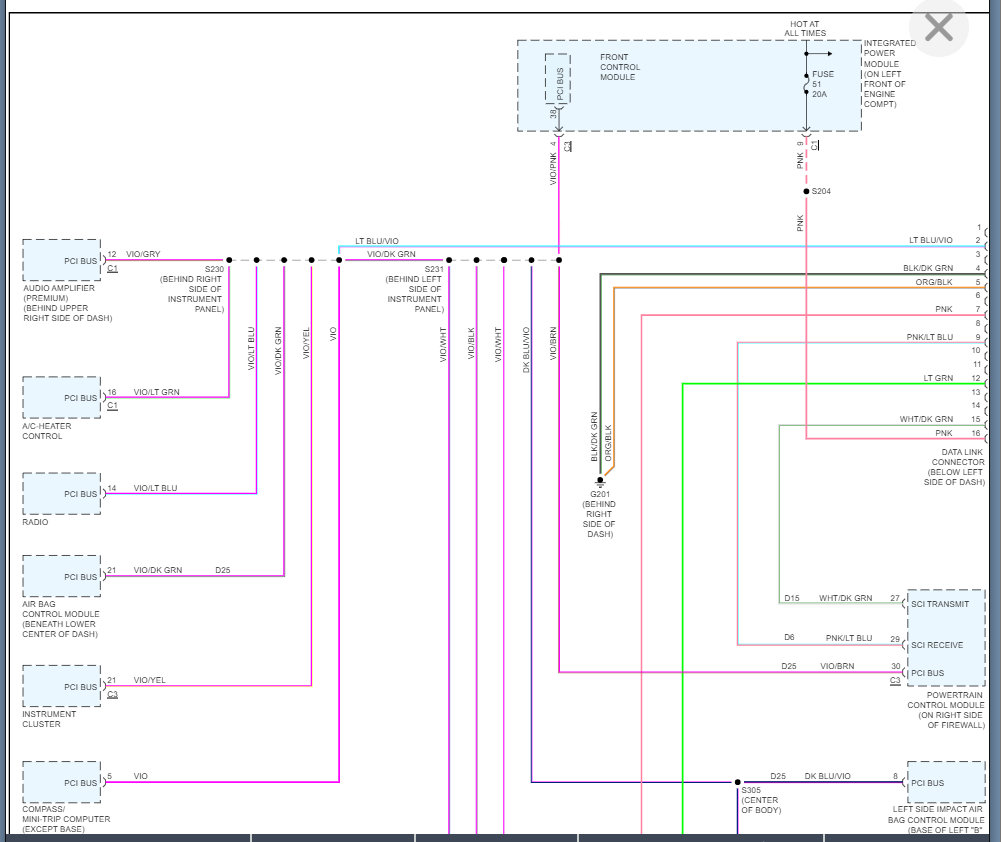Click the VIO/DK GRN label beside S231
The height and width of the screenshot is (842, 1001).
[391, 254]
